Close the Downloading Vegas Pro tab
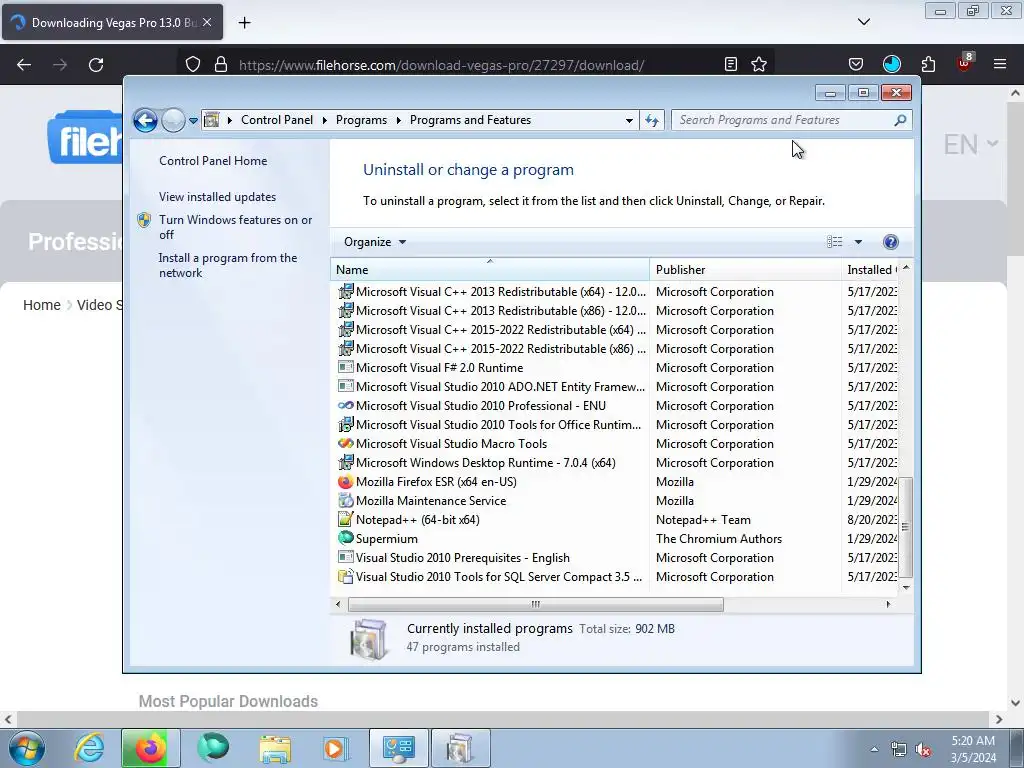The width and height of the screenshot is (1024, 768). click(207, 22)
